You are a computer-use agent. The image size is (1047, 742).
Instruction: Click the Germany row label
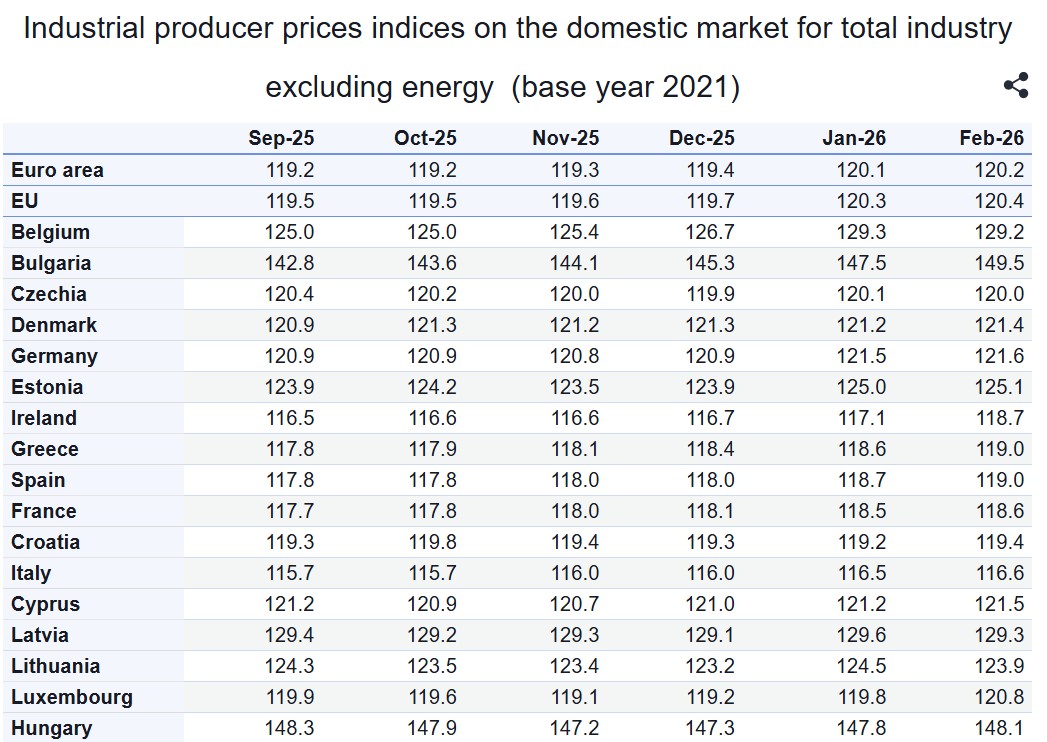pyautogui.click(x=55, y=356)
